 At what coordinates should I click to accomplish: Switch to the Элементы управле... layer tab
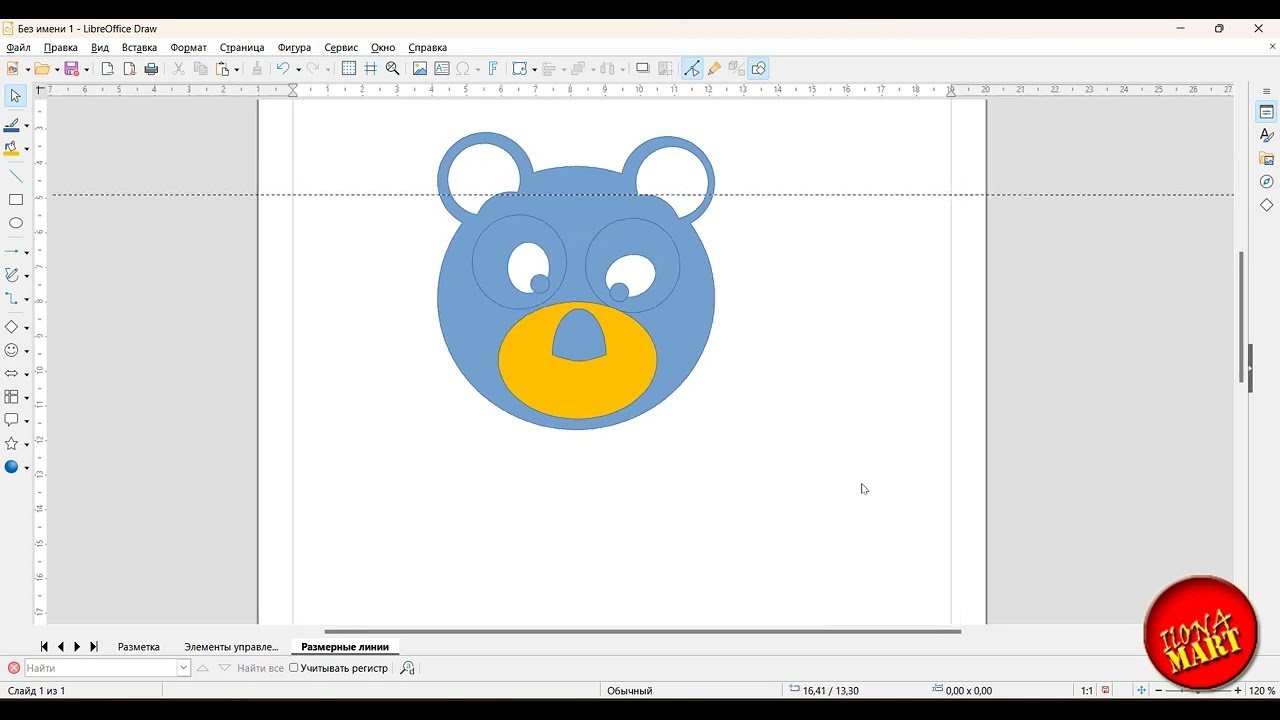231,647
